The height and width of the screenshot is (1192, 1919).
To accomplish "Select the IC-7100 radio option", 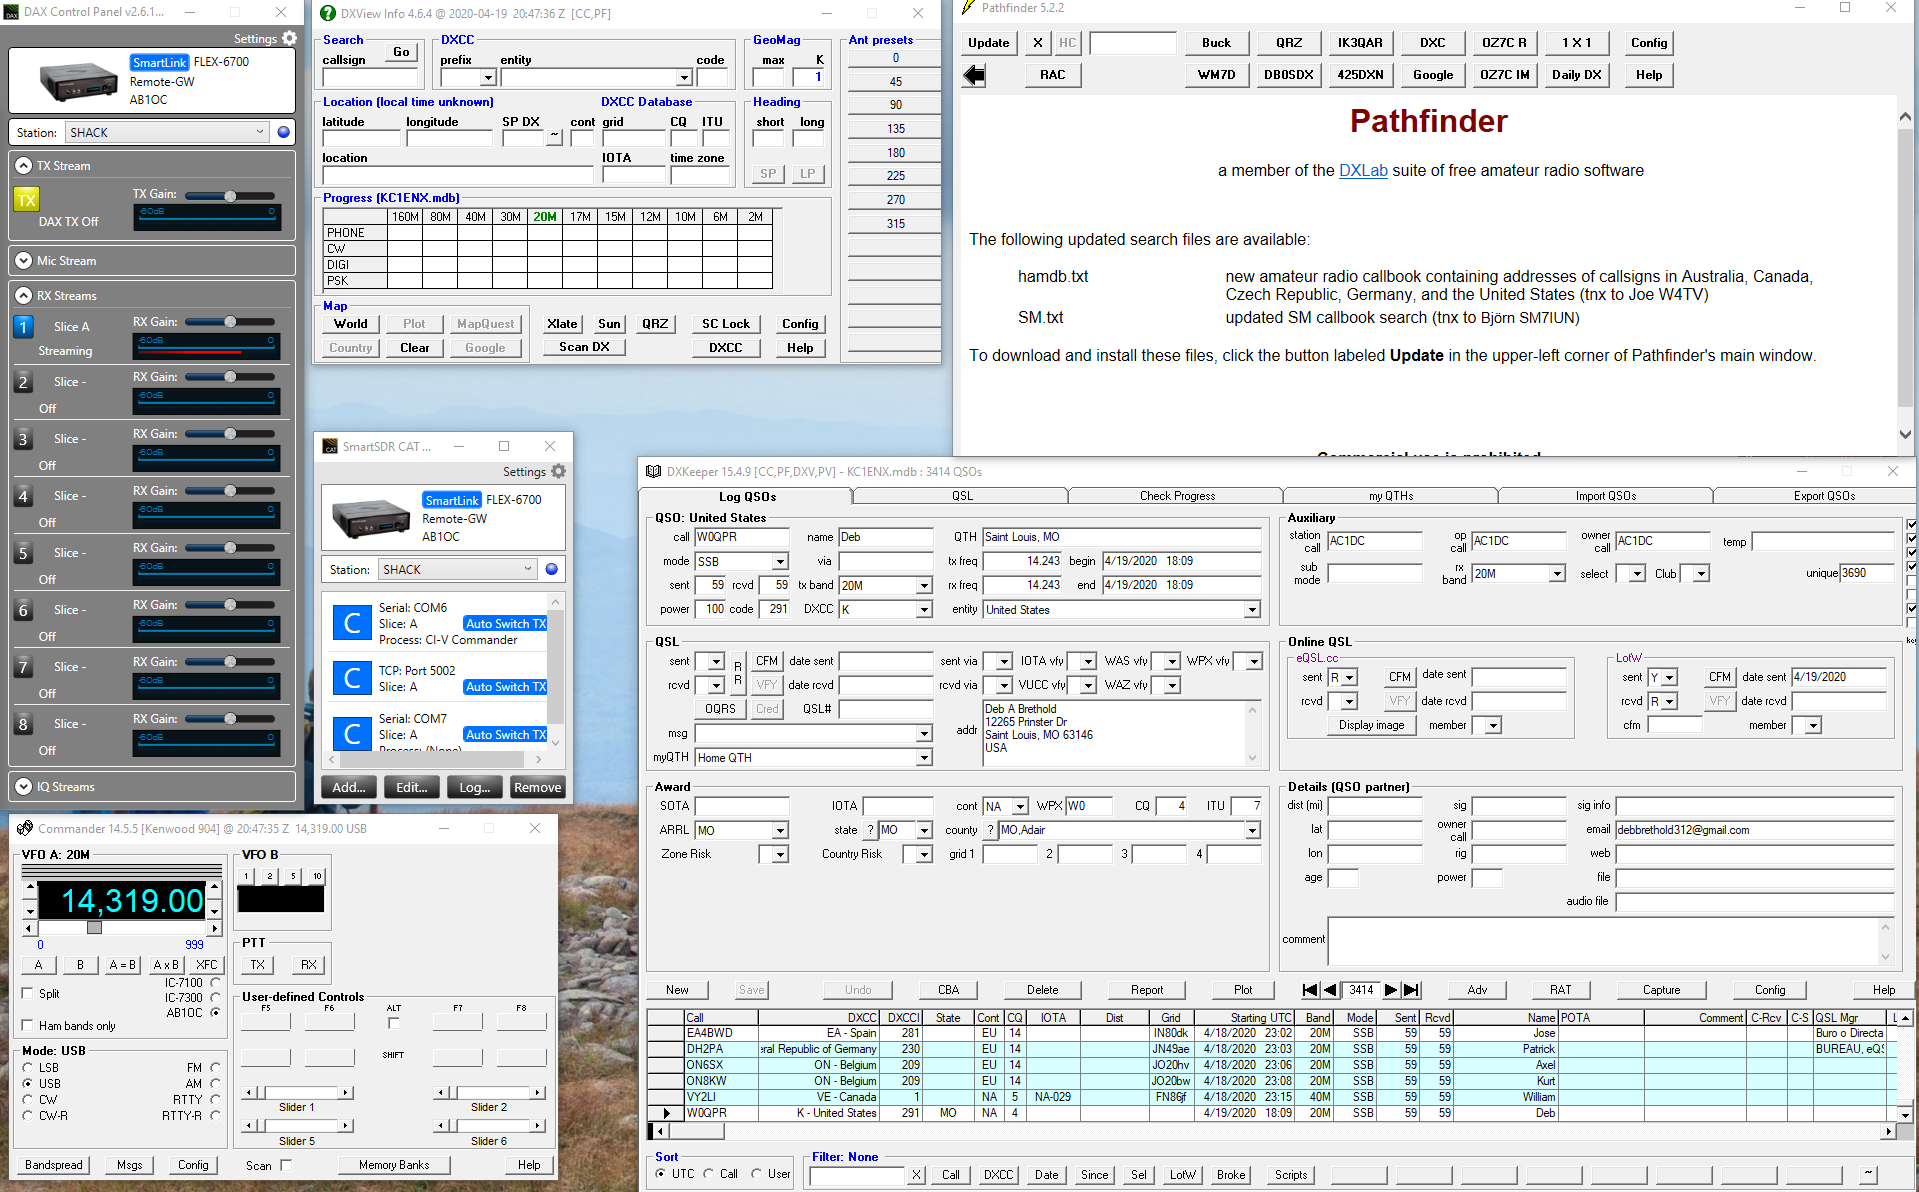I will click(215, 983).
